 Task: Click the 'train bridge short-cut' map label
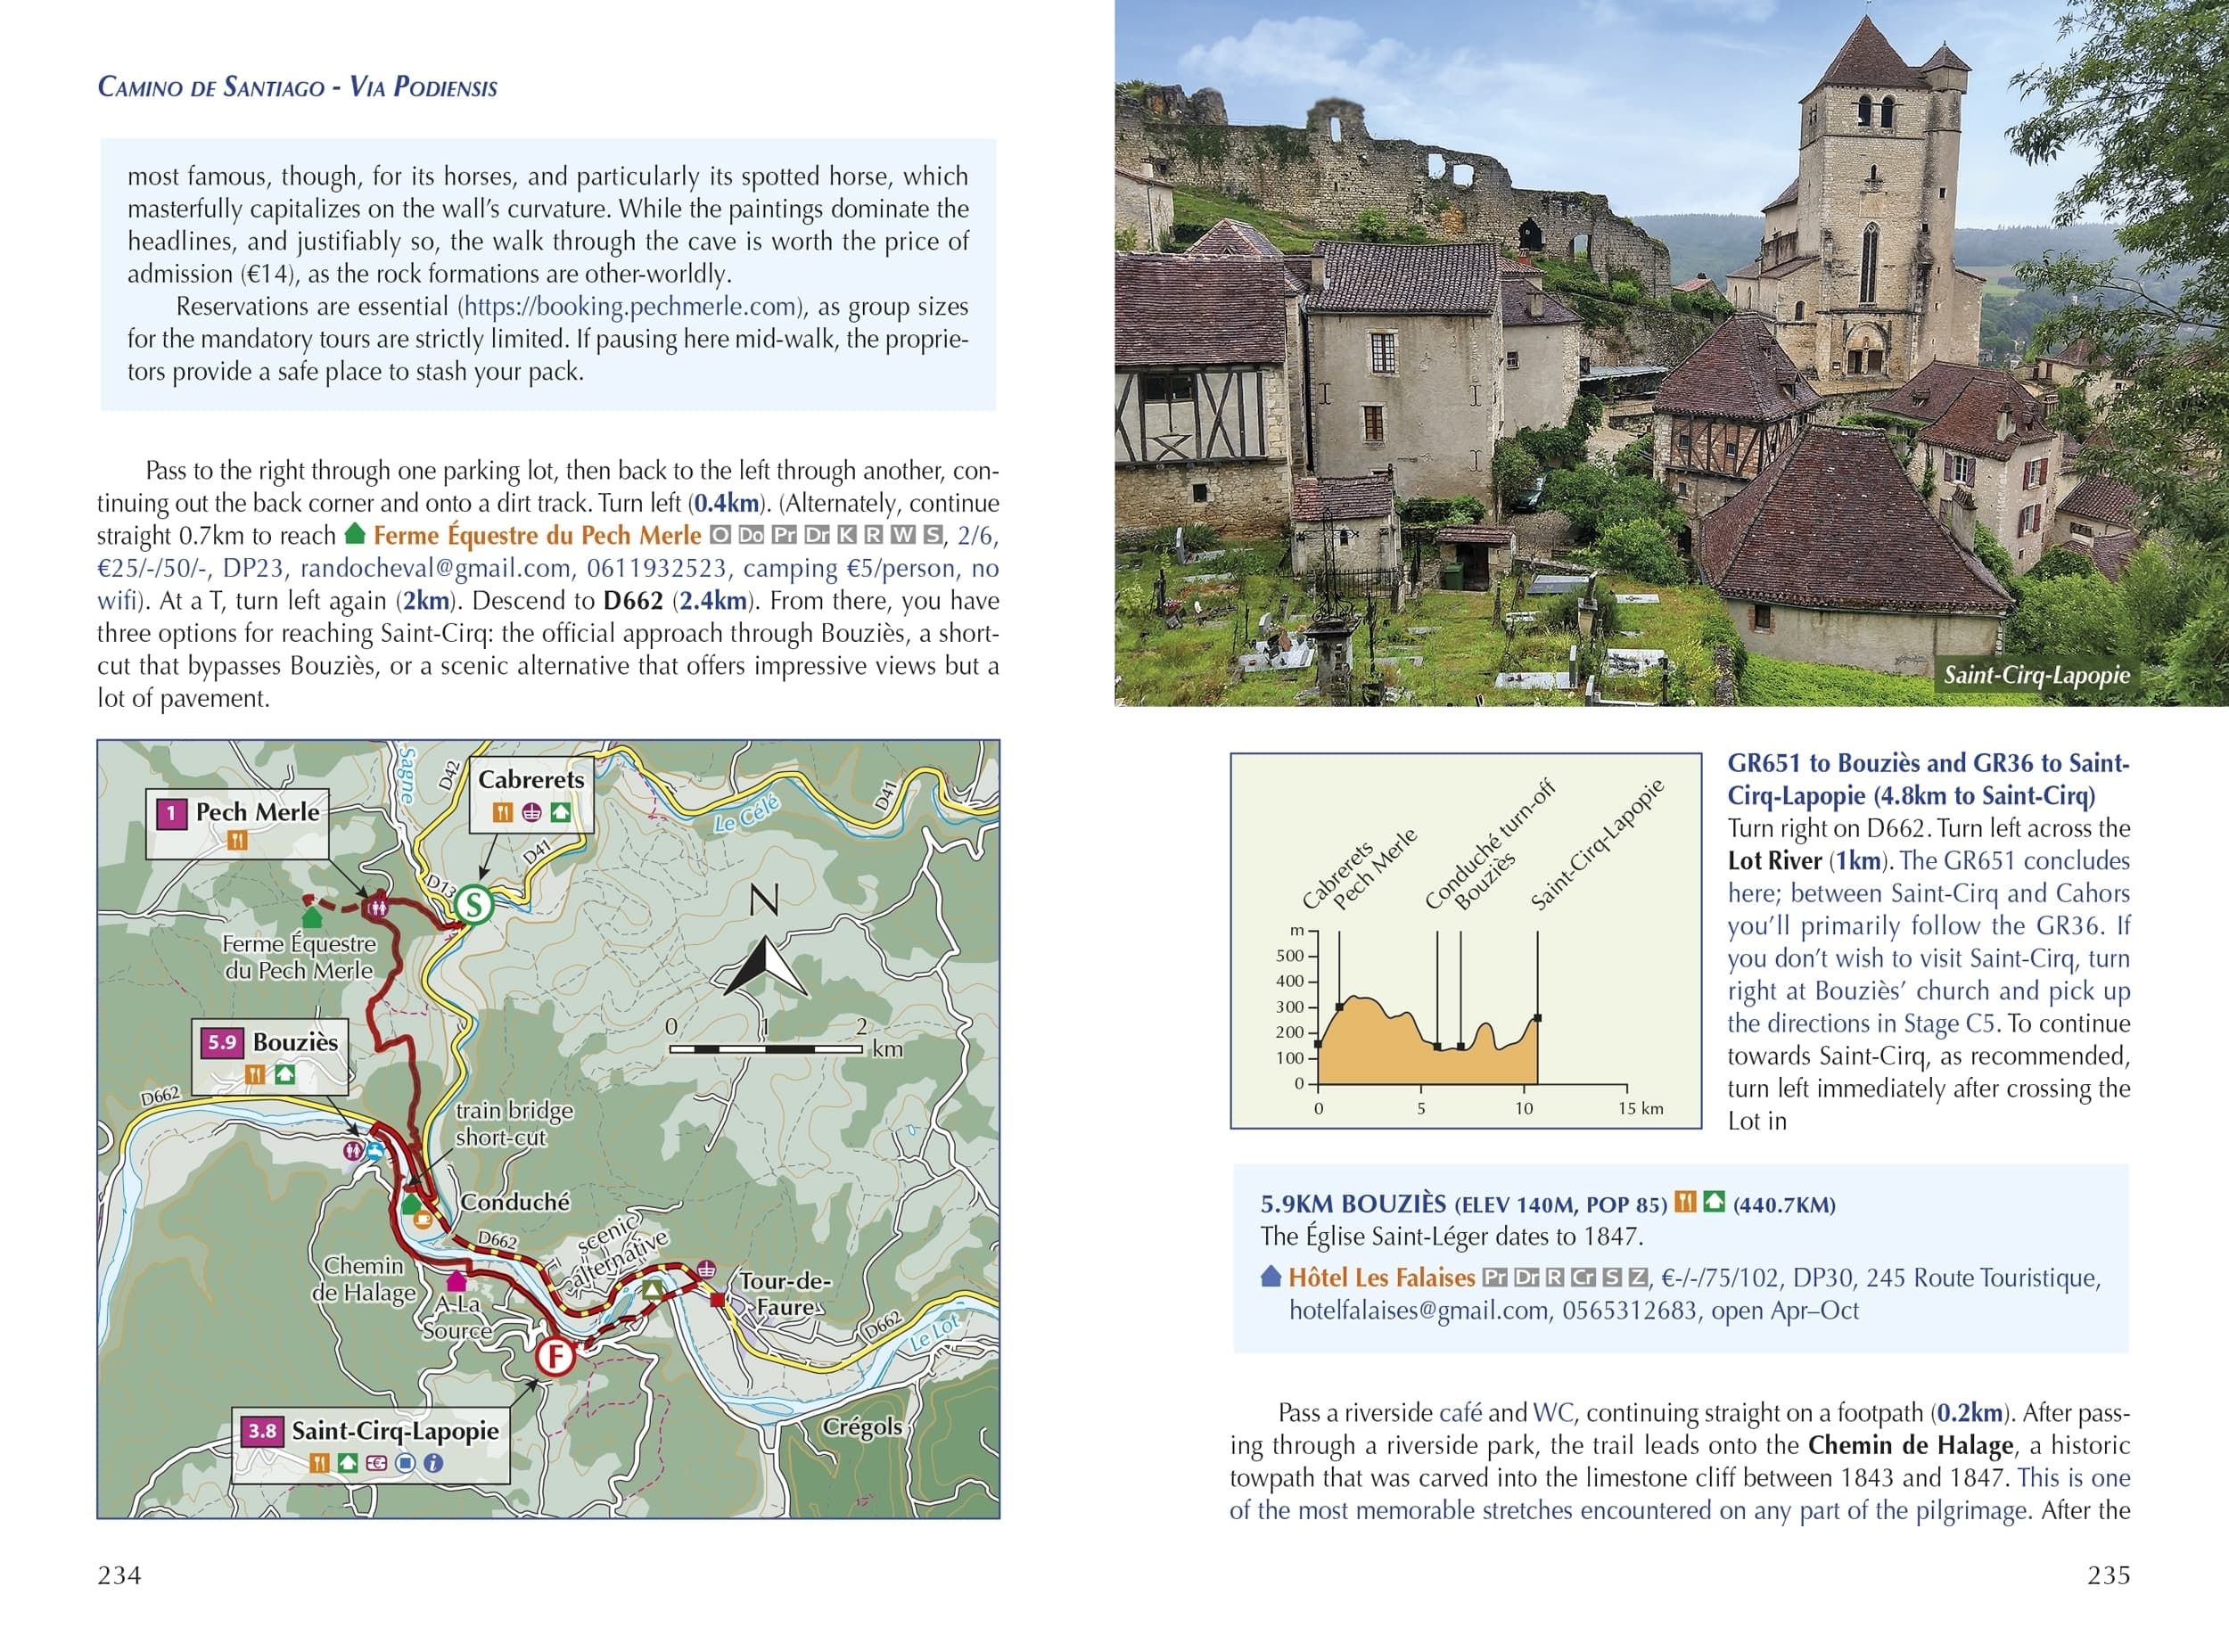(x=514, y=1124)
